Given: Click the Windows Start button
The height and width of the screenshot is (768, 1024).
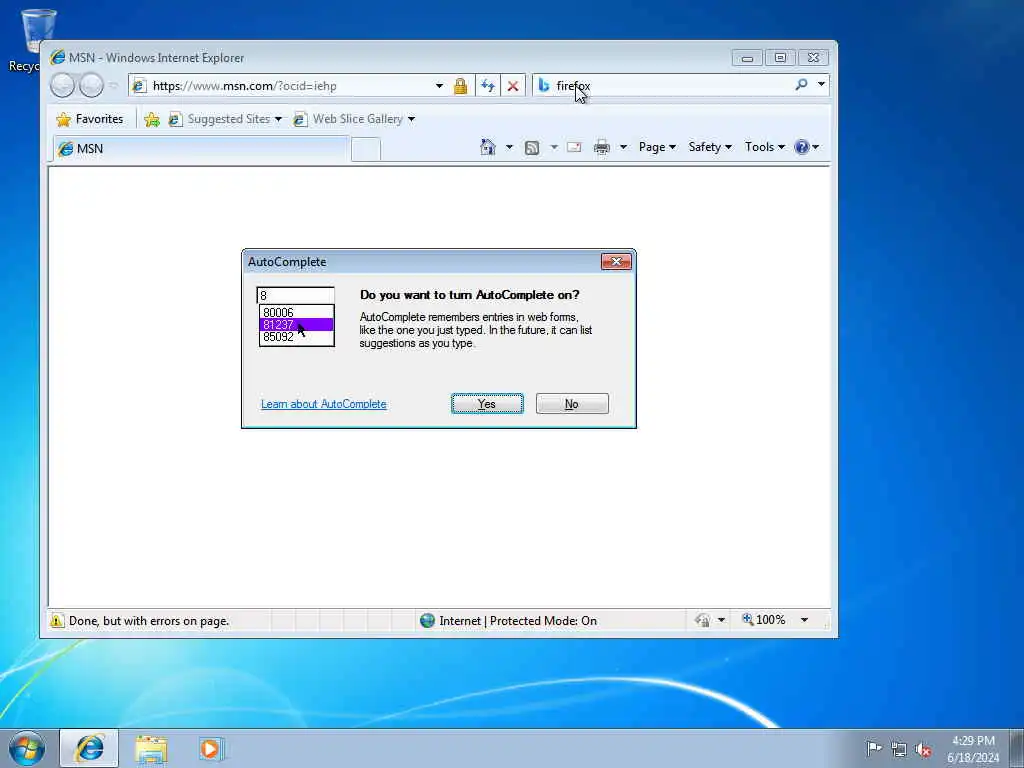Looking at the screenshot, I should pyautogui.click(x=26, y=748).
